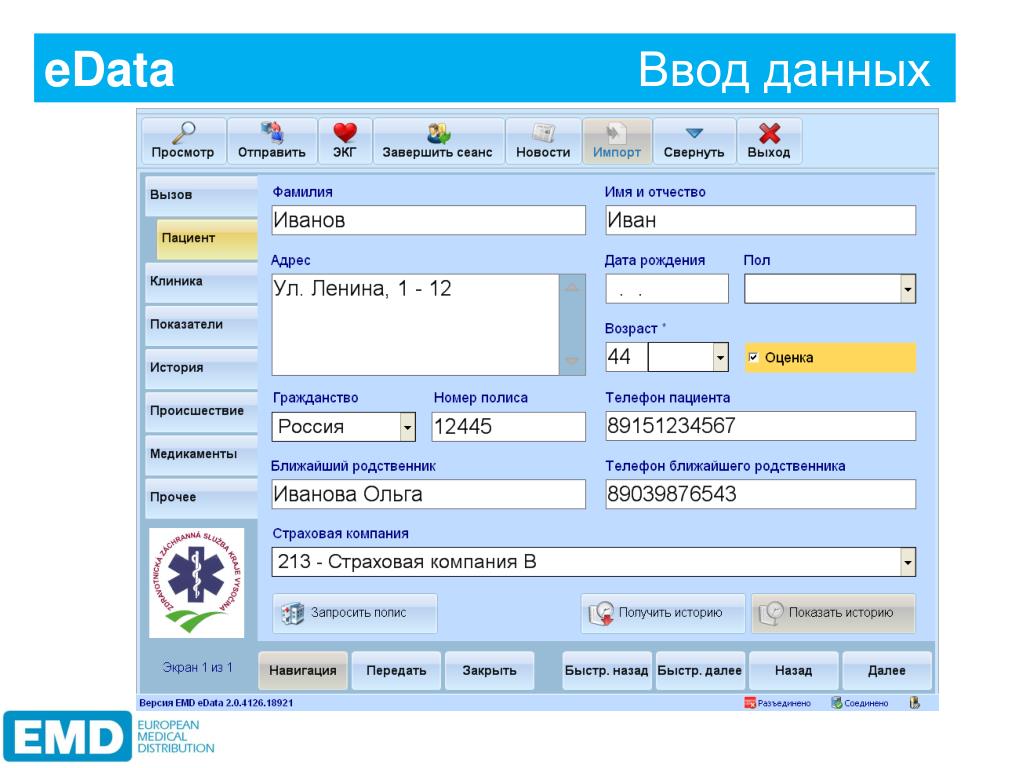This screenshot has width=1024, height=768.
Task: Open the Новости newspaper icon
Action: pos(543,133)
